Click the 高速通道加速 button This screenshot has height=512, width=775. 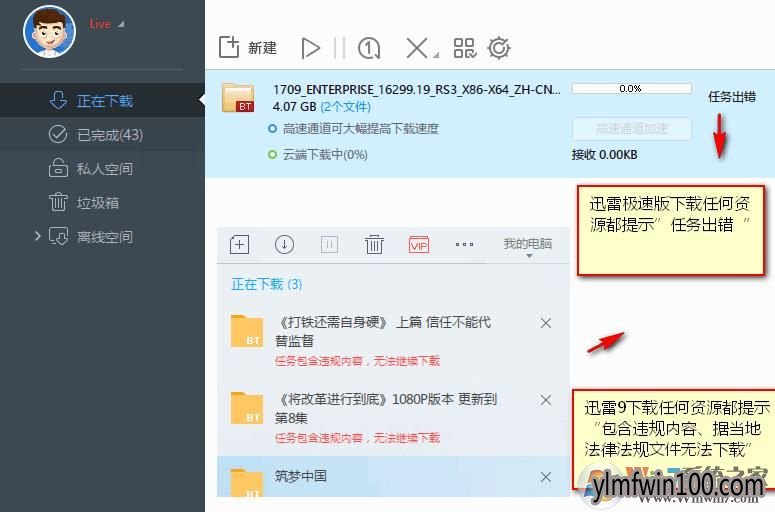[x=631, y=129]
